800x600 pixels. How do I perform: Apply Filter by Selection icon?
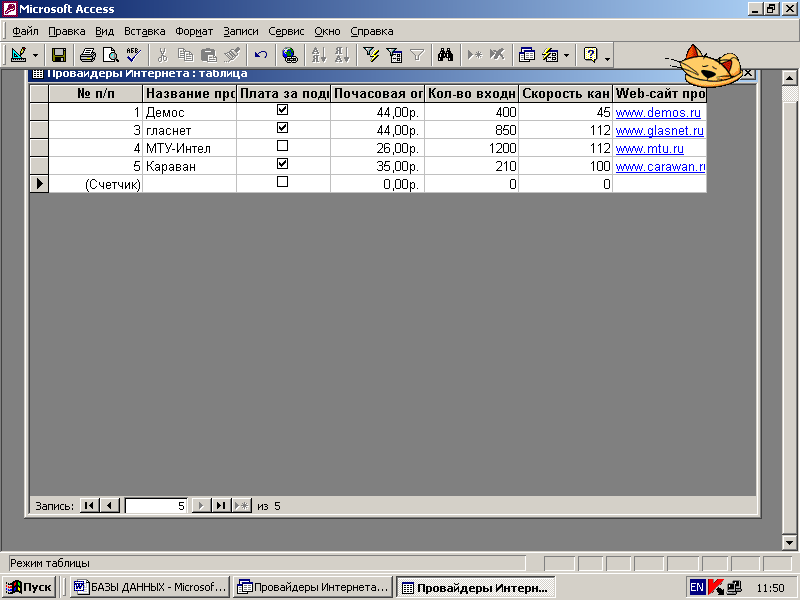click(x=371, y=55)
